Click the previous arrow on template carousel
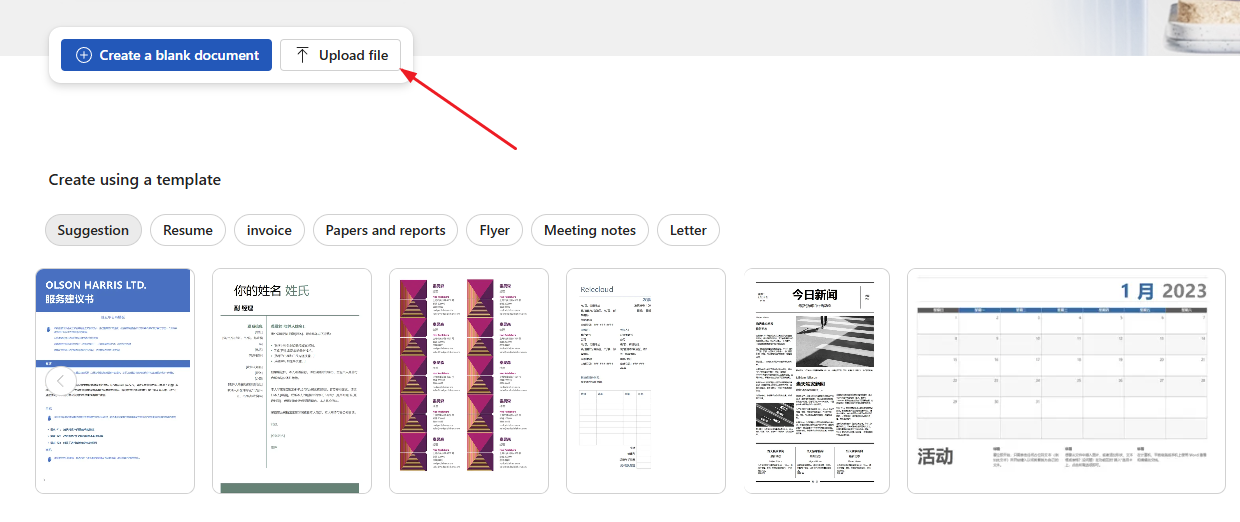 [61, 381]
